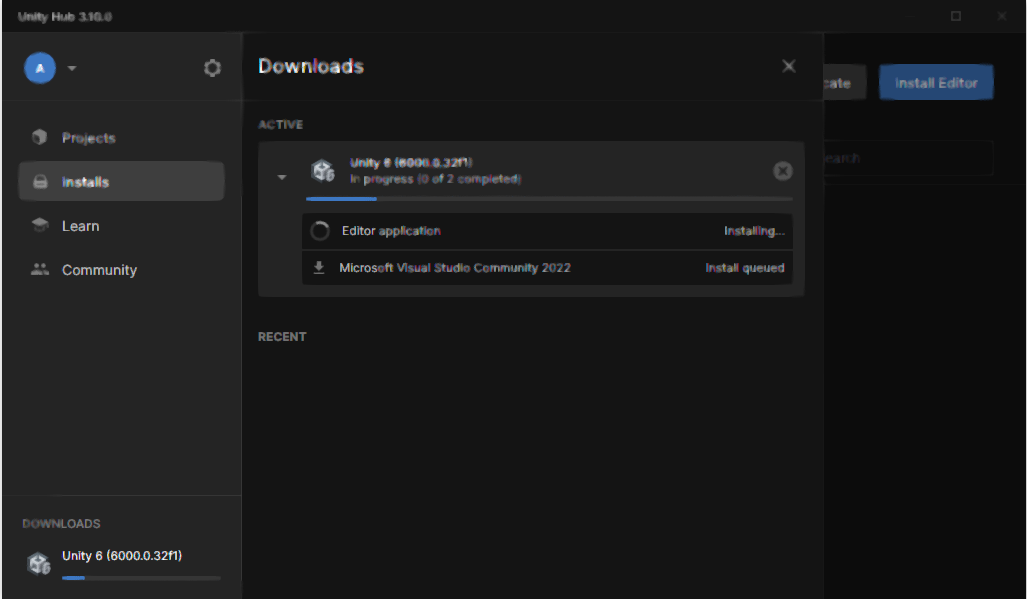Cancel the Unity 6 download
The width and height of the screenshot is (1027, 599).
click(x=783, y=171)
